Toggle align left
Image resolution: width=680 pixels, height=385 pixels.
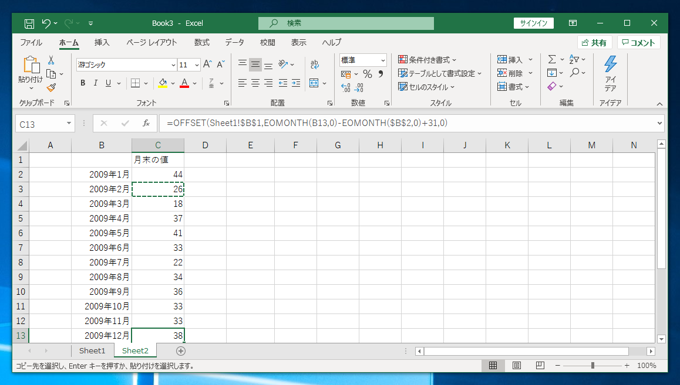242,83
